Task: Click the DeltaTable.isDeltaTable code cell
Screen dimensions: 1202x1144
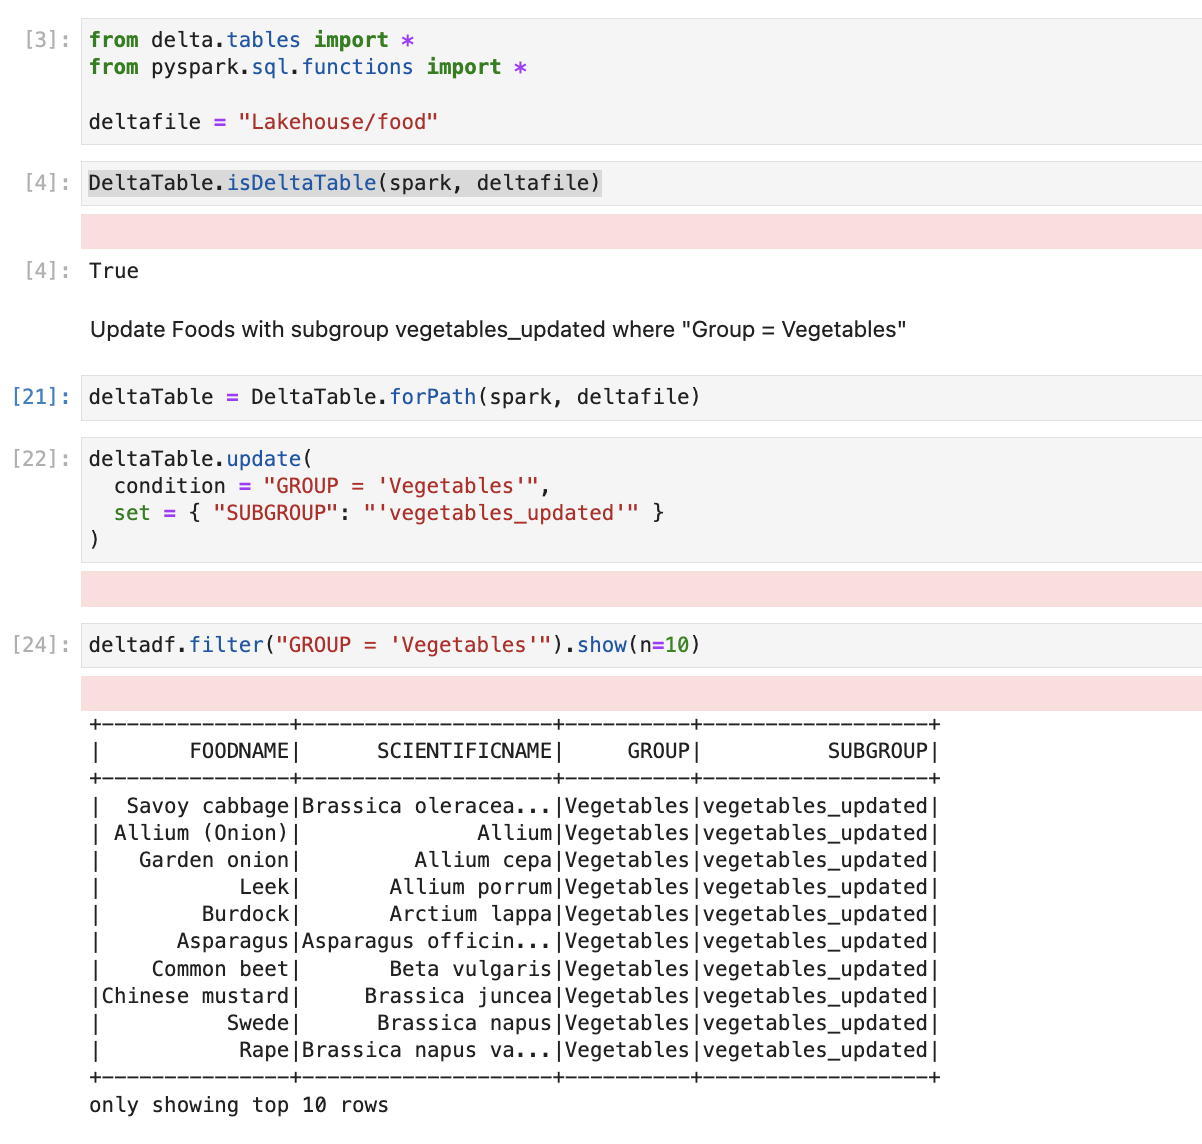Action: [x=640, y=183]
